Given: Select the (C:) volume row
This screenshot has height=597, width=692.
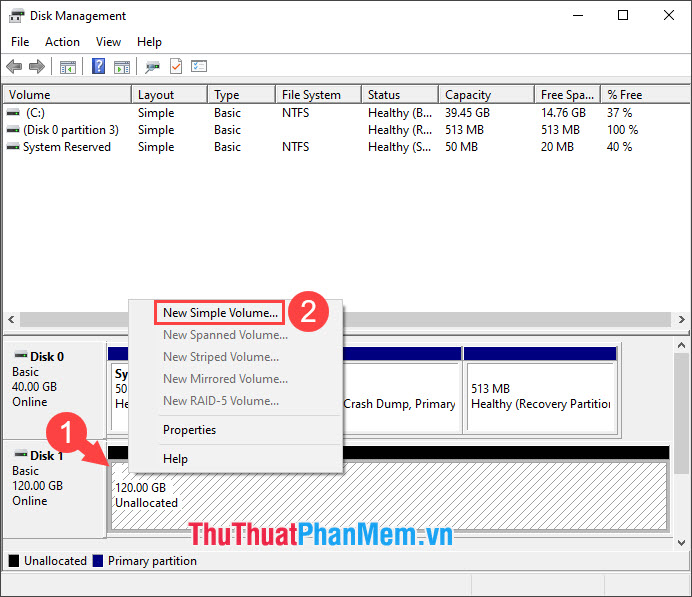Looking at the screenshot, I should click(346, 113).
